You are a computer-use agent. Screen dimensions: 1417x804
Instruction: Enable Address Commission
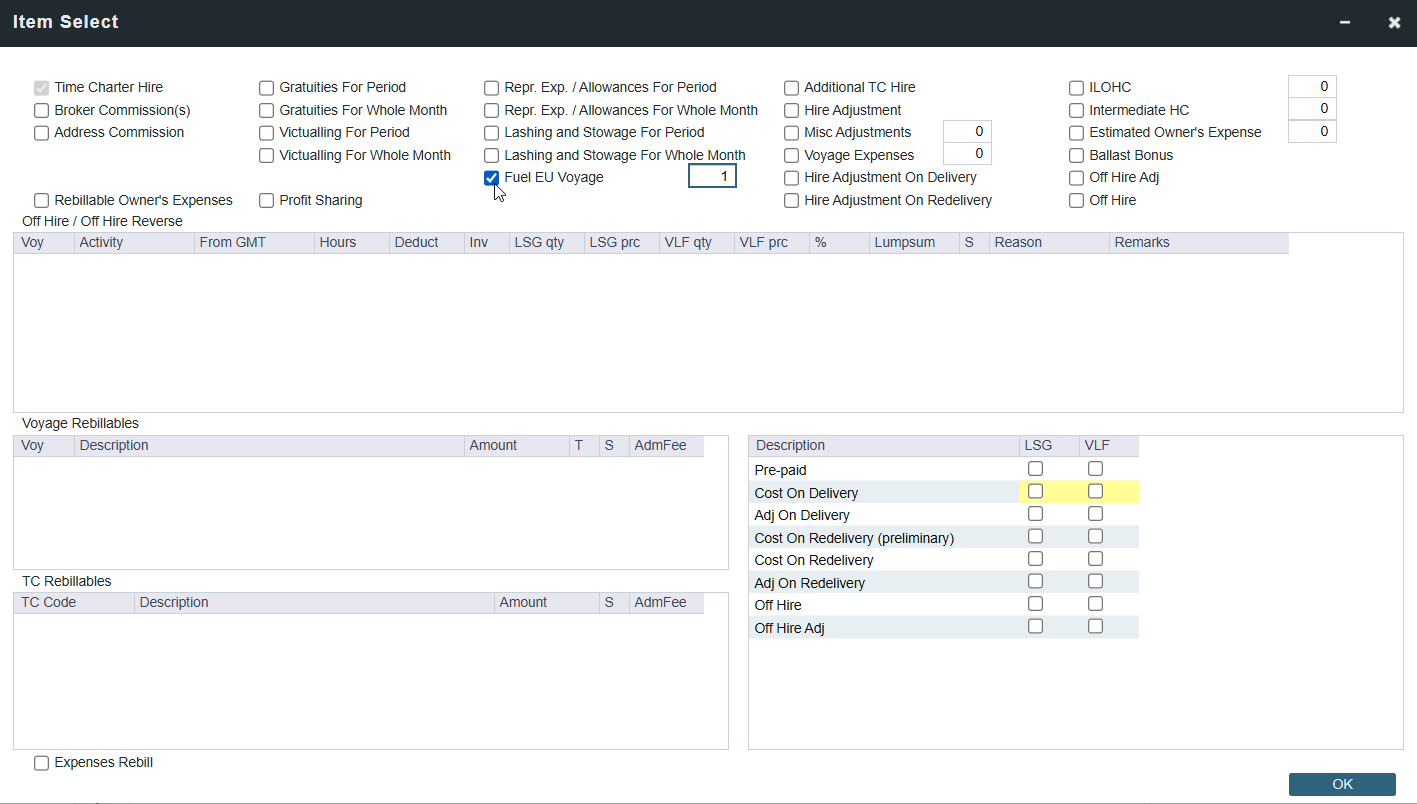(x=41, y=132)
